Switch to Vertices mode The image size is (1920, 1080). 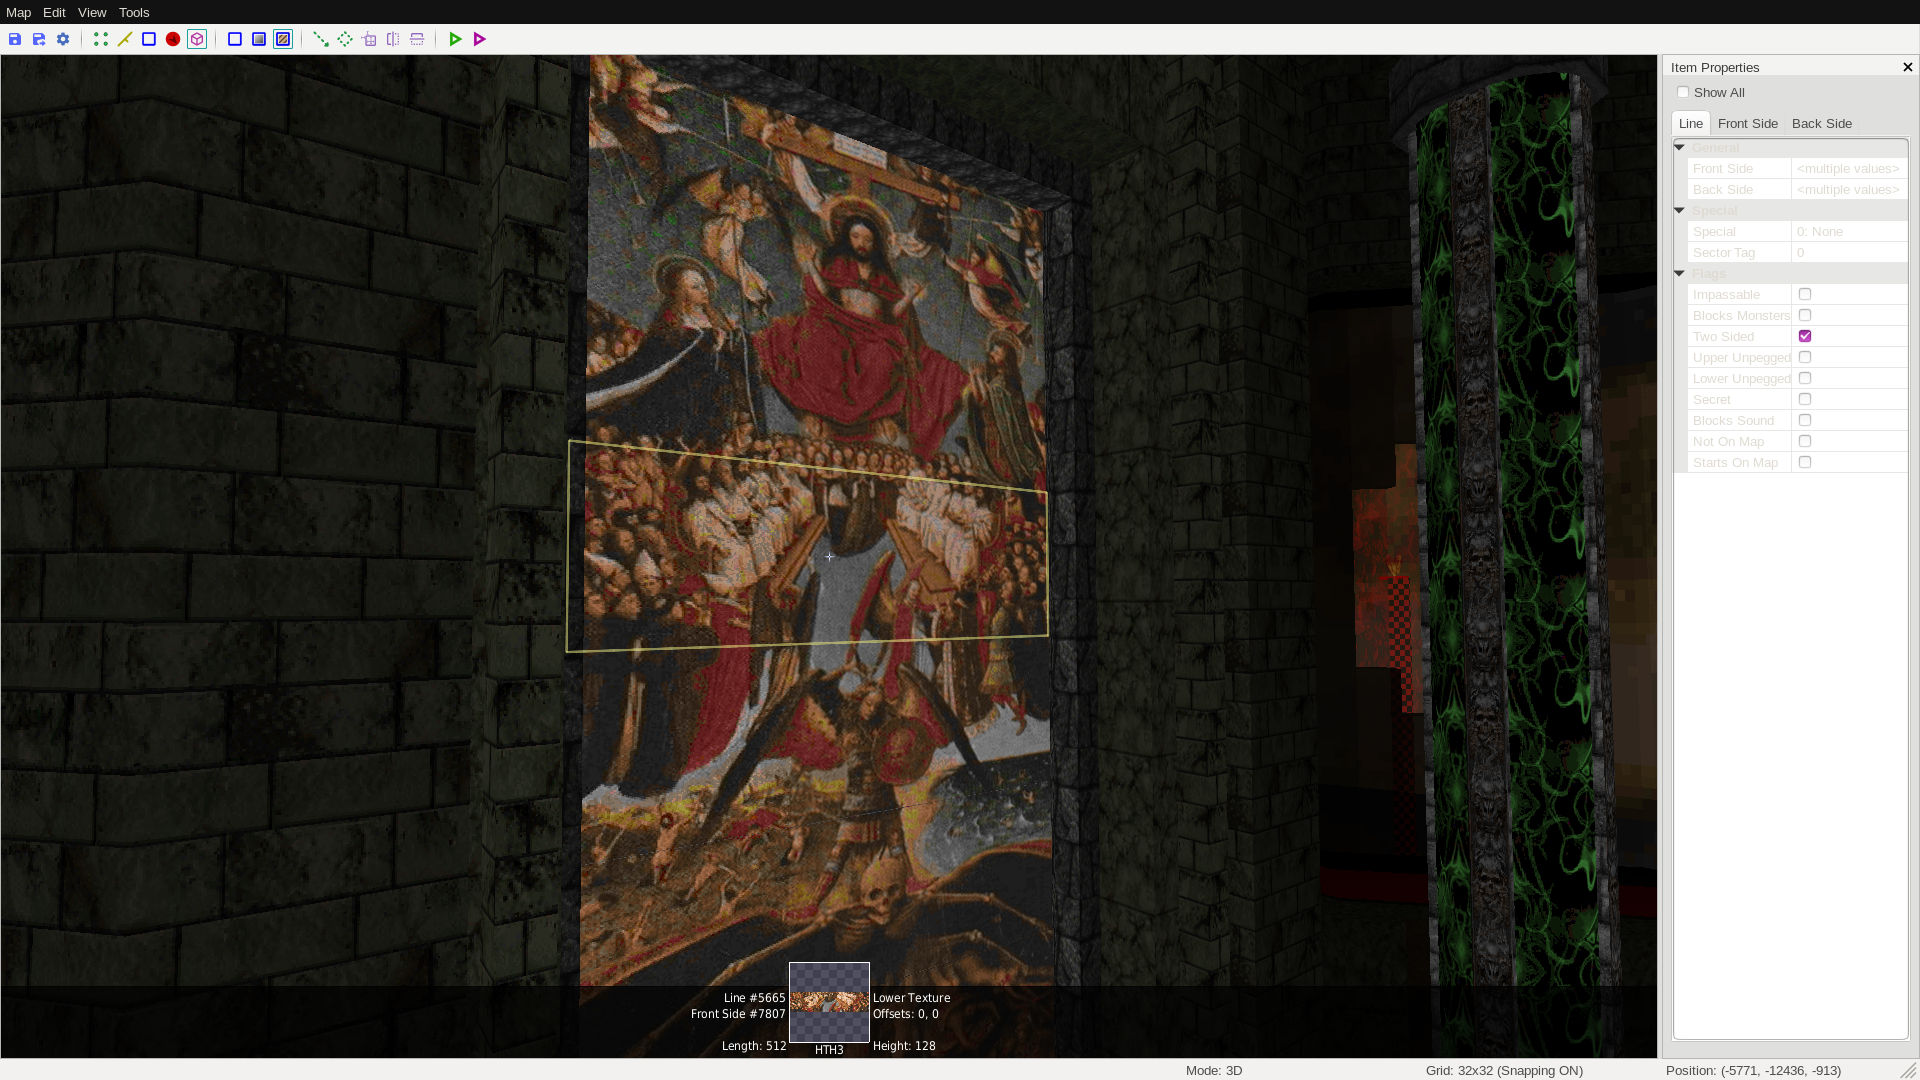coord(101,39)
